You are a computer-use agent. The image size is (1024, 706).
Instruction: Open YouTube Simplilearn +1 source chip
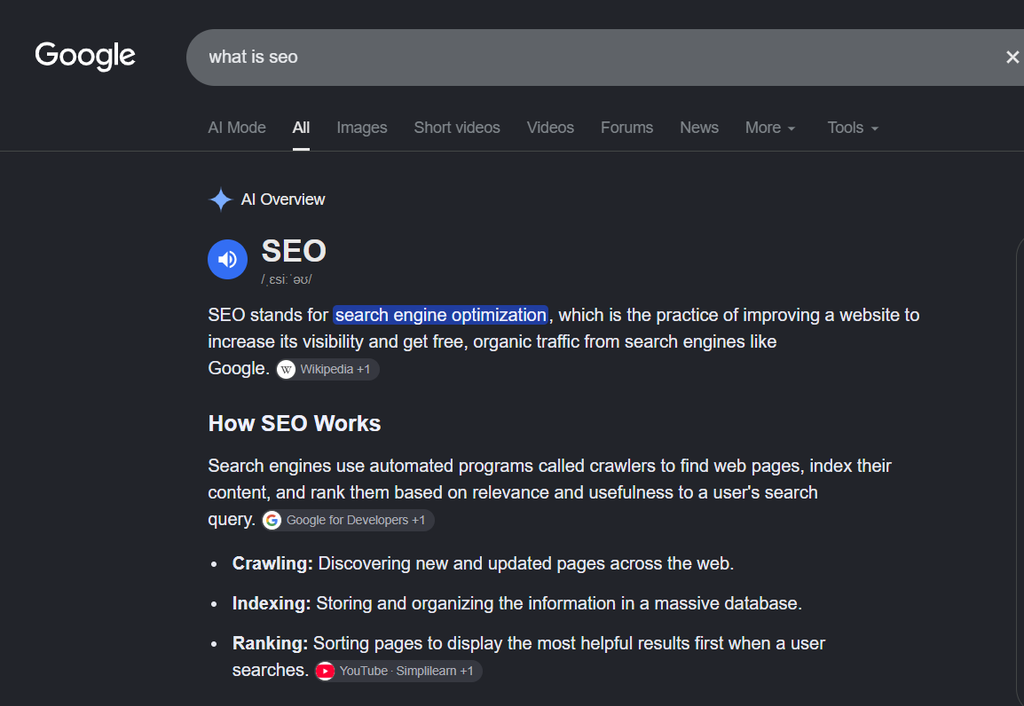(398, 671)
